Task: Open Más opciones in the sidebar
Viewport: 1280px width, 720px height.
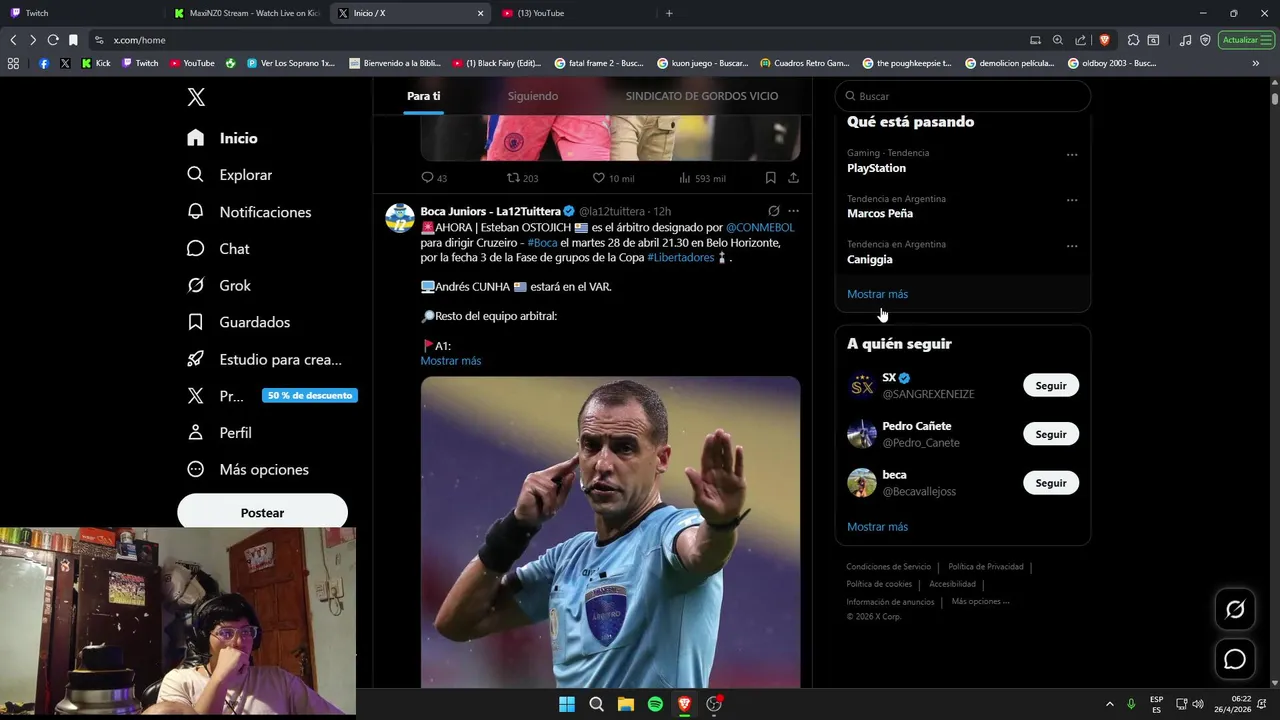Action: [x=248, y=469]
